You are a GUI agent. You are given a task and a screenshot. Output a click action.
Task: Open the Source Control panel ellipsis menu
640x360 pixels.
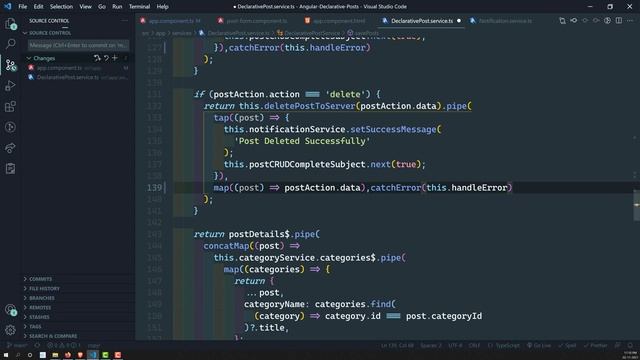124,20
